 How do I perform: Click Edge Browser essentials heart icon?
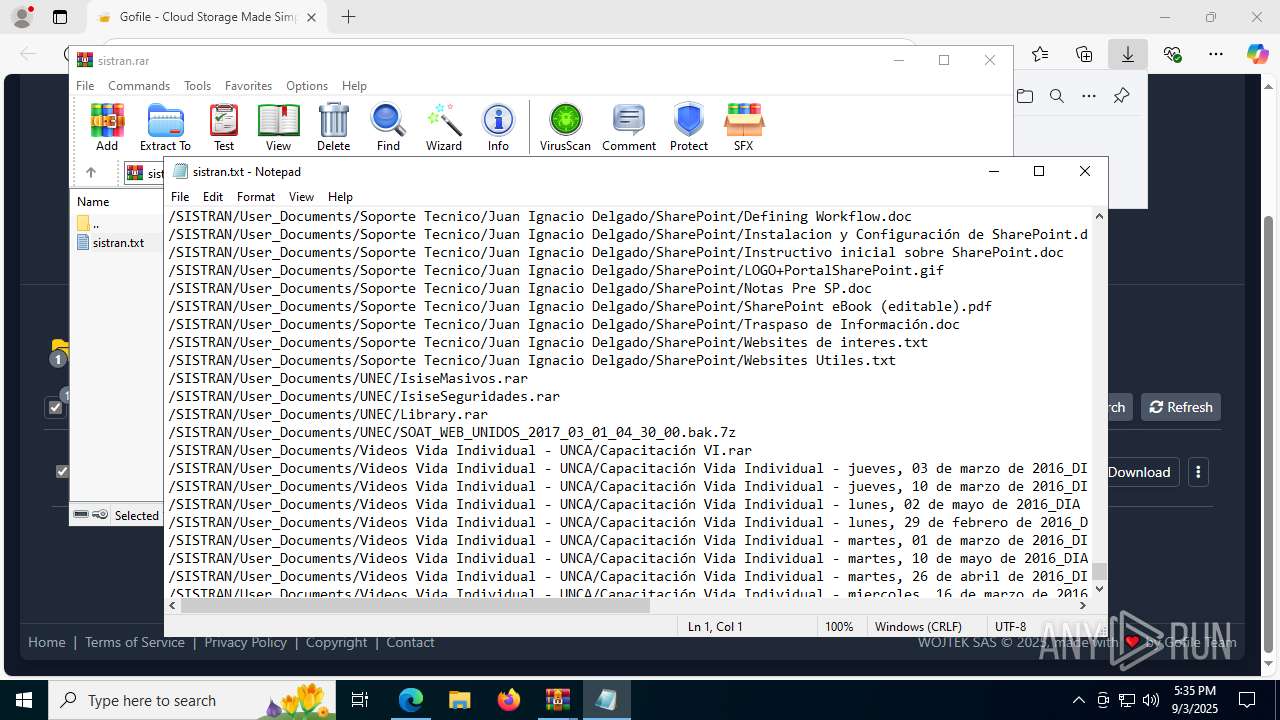click(1172, 54)
